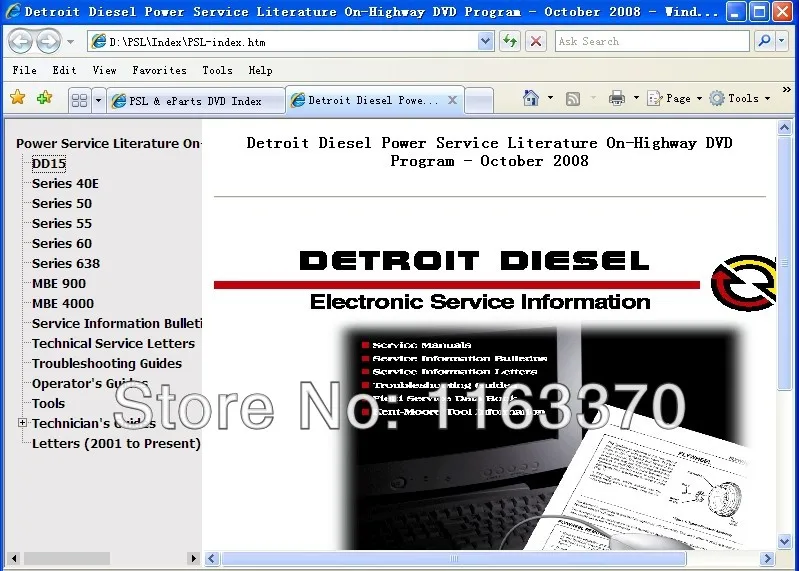Image resolution: width=799 pixels, height=571 pixels.
Task: Open Series 60 in the tree
Action: 62,243
